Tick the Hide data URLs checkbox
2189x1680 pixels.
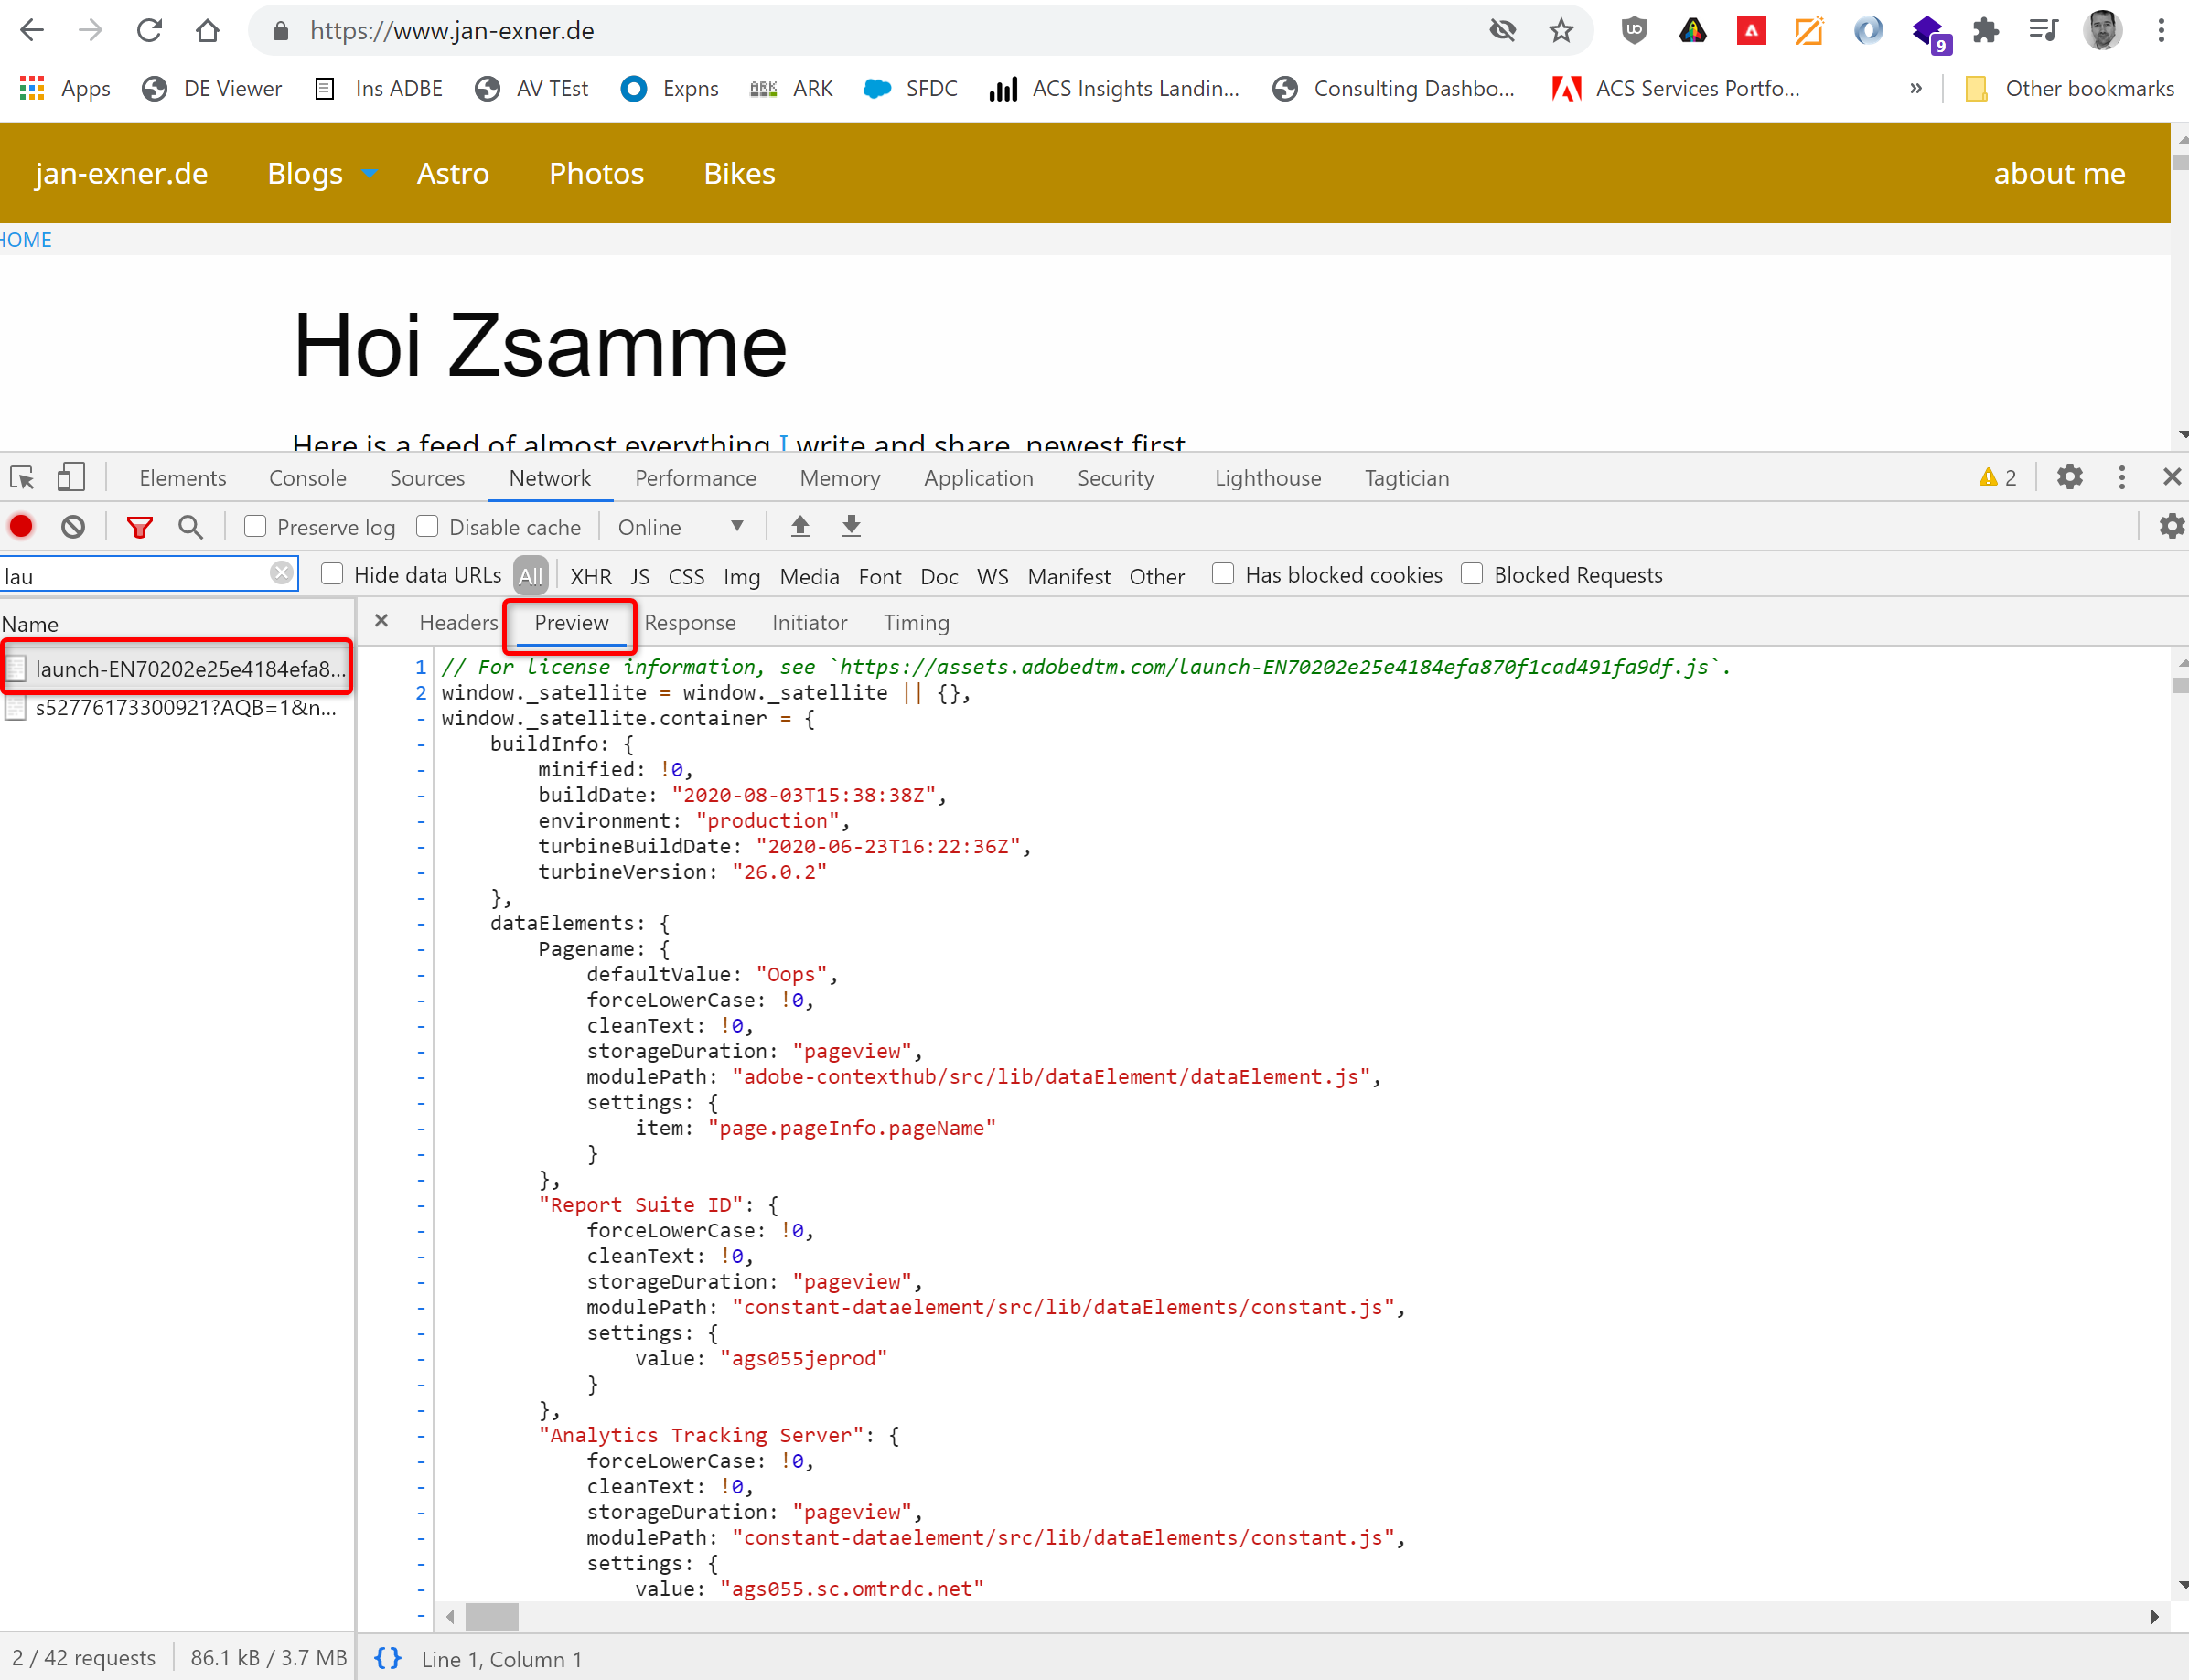[332, 575]
